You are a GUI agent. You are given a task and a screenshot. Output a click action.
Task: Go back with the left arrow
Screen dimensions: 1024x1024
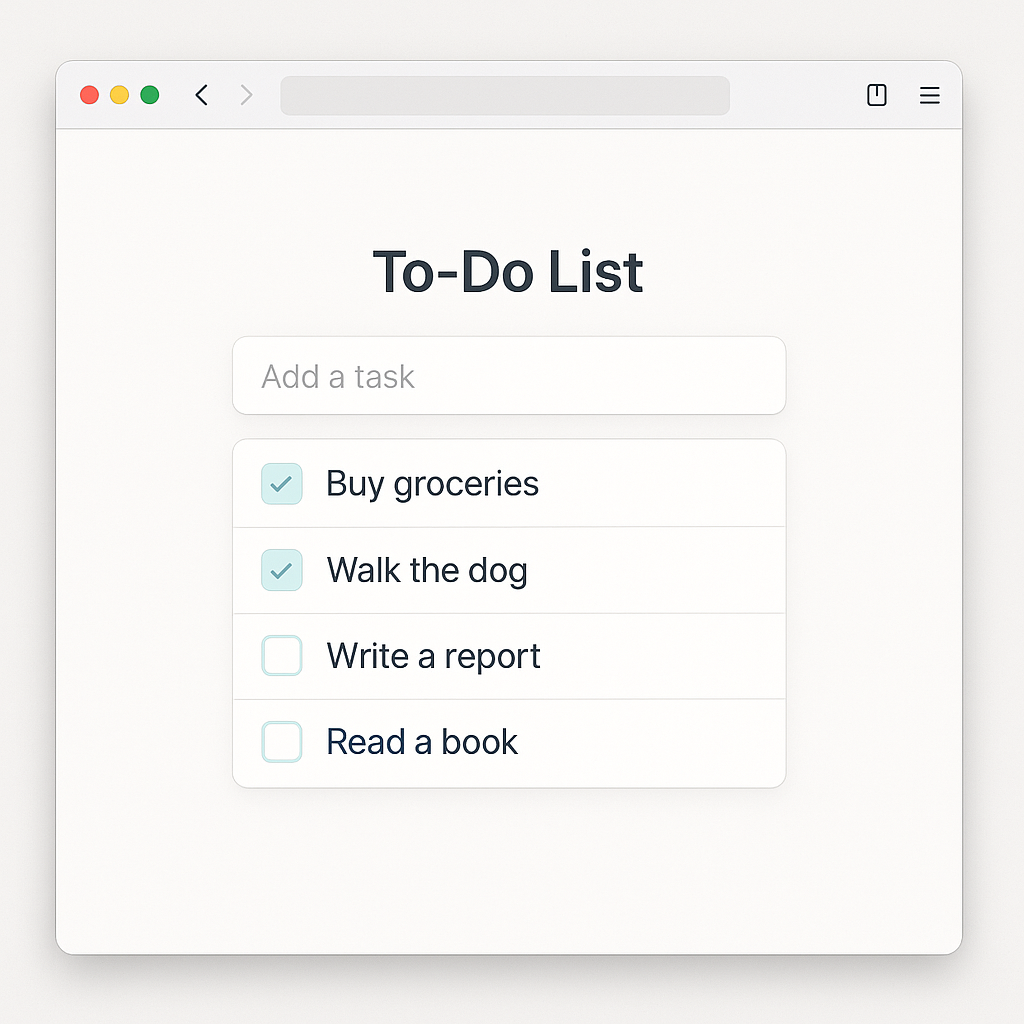click(202, 95)
